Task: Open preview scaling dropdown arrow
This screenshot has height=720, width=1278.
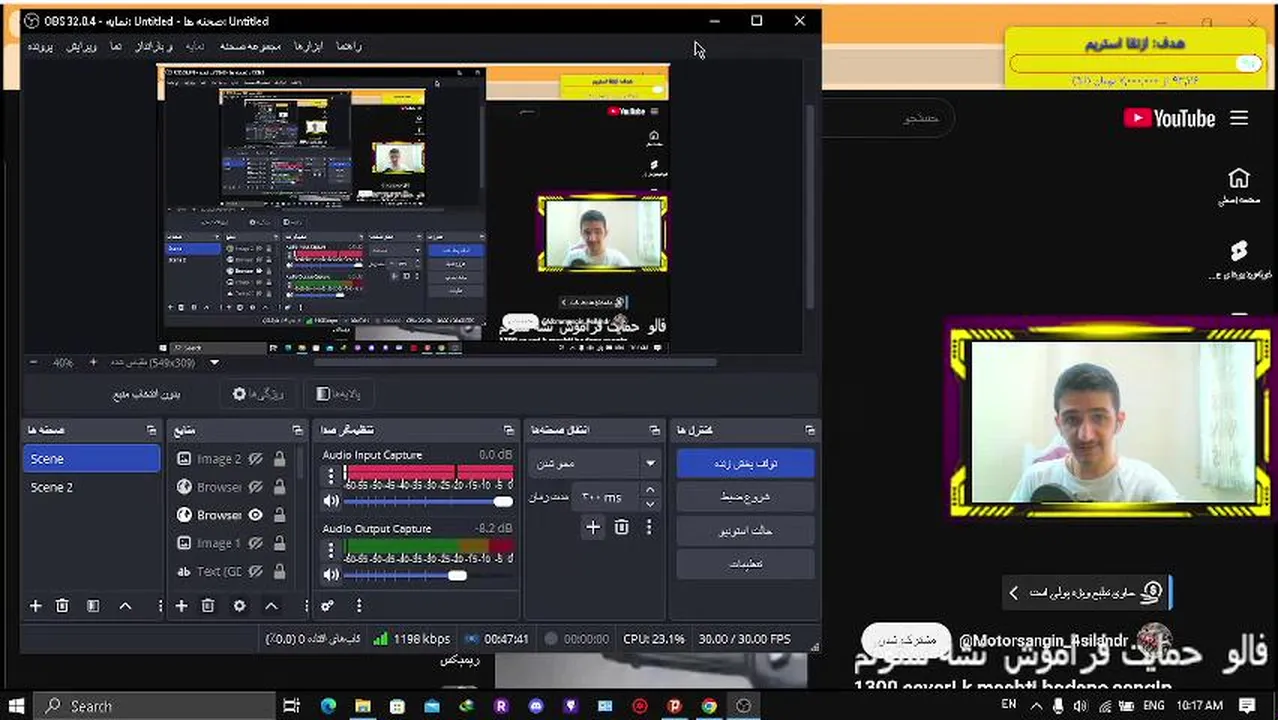Action: click(x=213, y=363)
